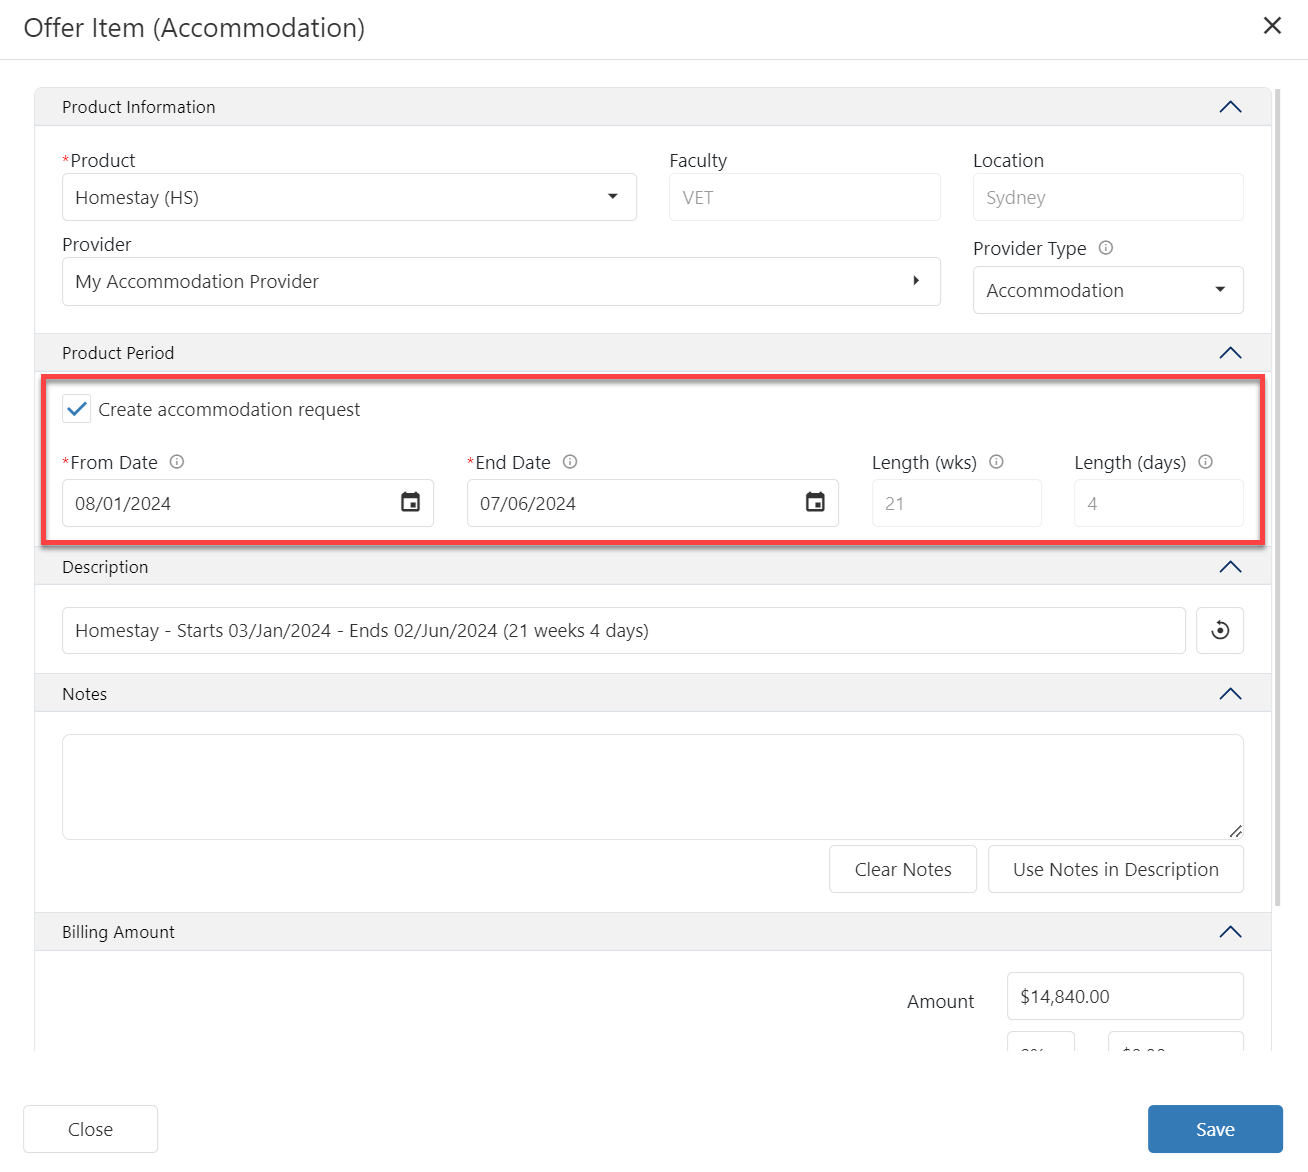Screen dimensions: 1308x1172
Task: Uncheck Create accommodation request checkbox
Action: (77, 409)
